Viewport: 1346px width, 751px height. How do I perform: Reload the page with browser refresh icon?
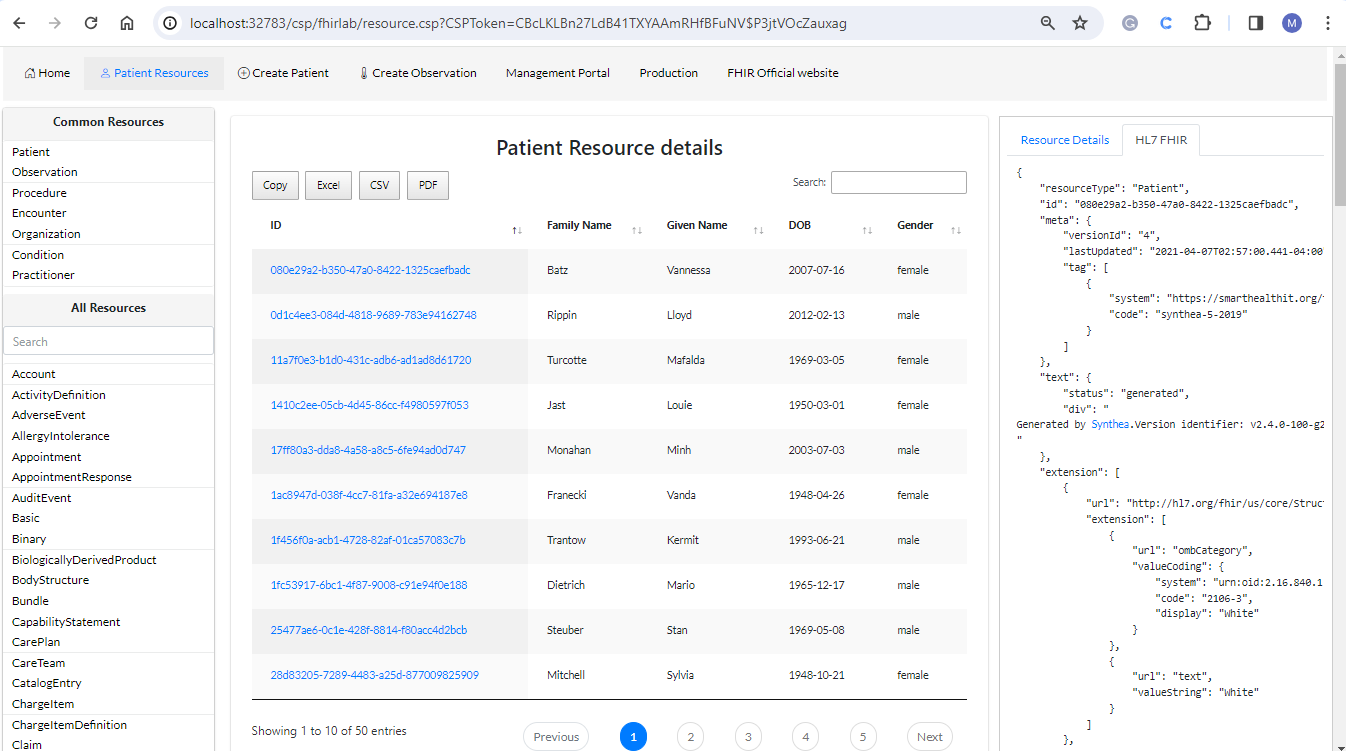tap(91, 23)
